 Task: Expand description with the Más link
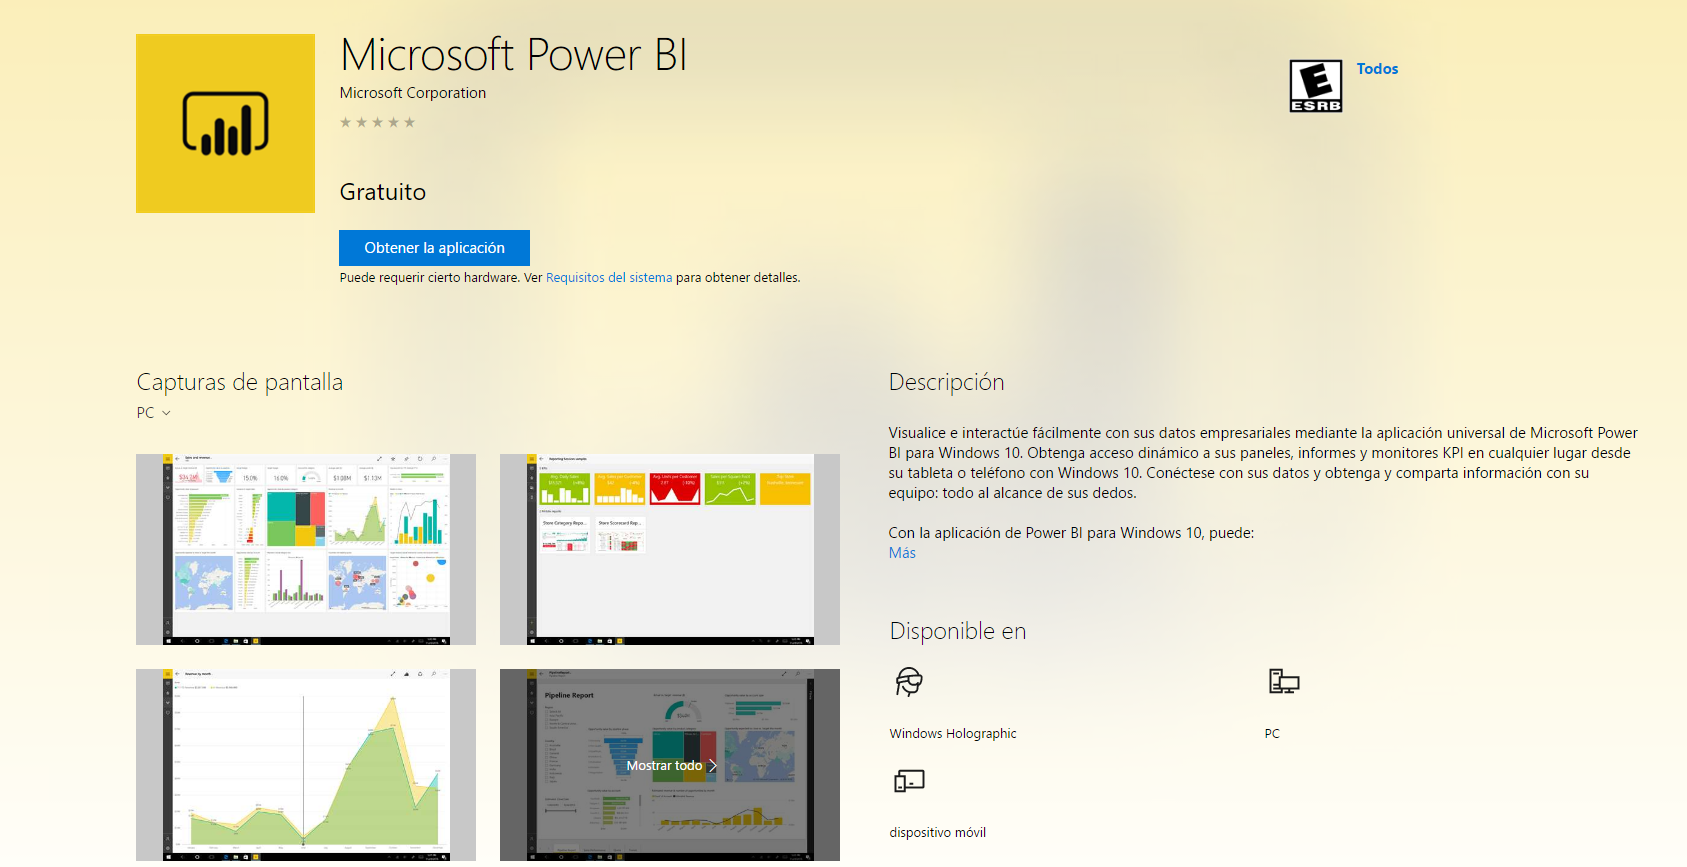(902, 553)
